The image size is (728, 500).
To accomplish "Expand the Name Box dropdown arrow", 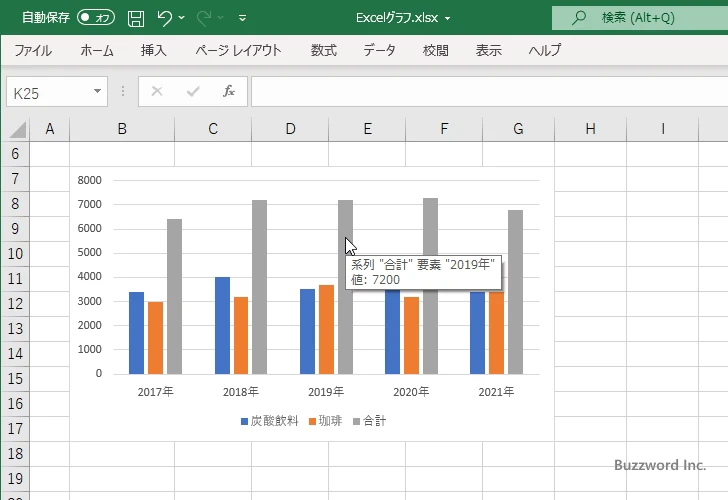I will pyautogui.click(x=97, y=91).
